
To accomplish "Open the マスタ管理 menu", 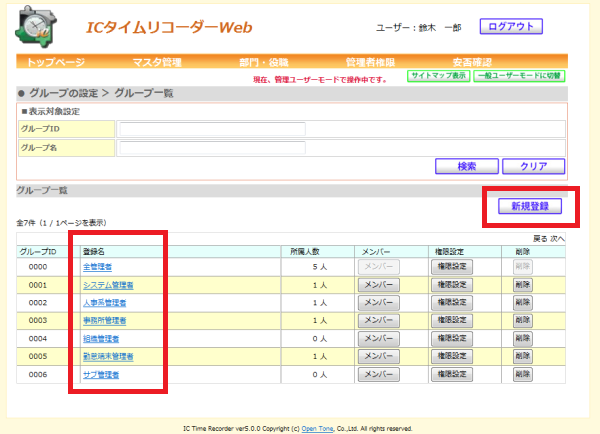I will pos(157,62).
